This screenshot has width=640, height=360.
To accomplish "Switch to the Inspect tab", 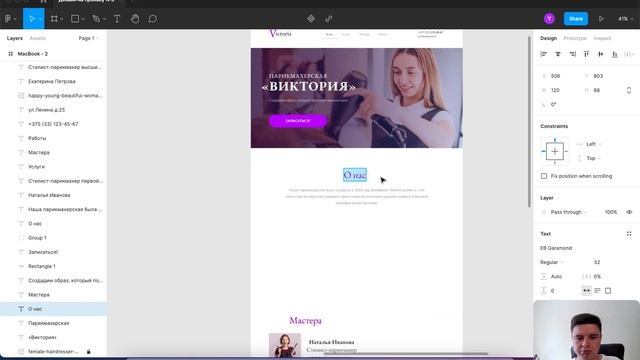I will (602, 38).
